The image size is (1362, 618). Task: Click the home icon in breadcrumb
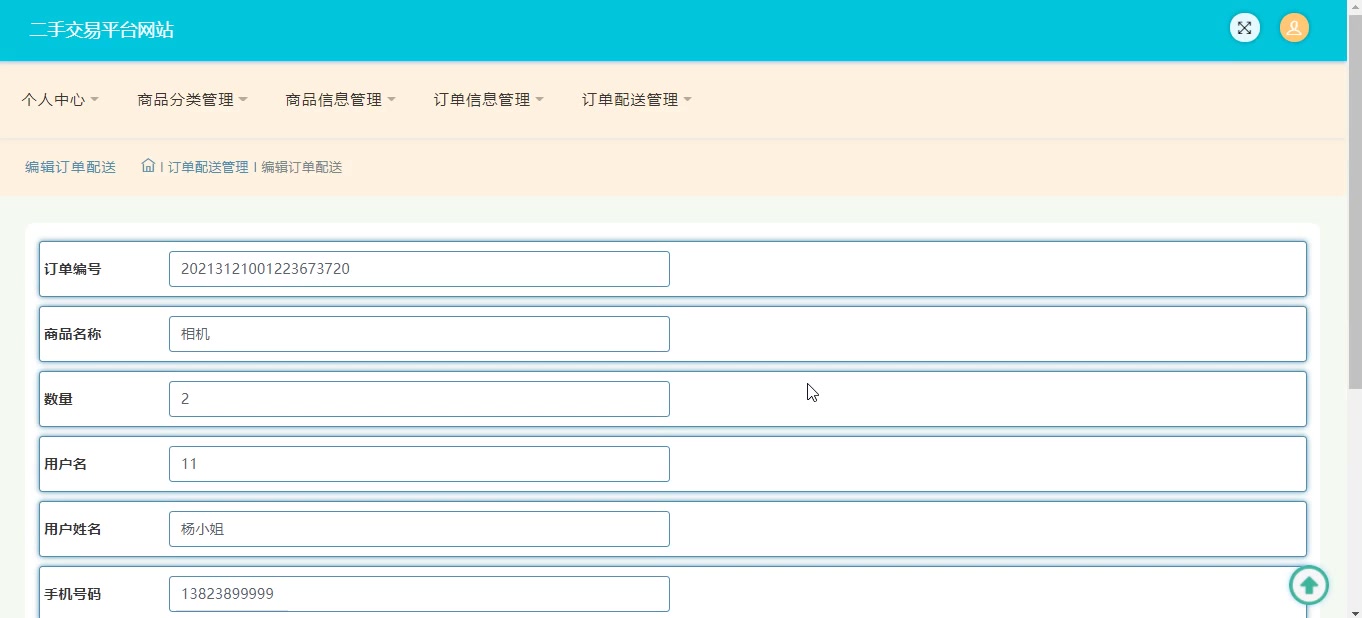point(148,166)
